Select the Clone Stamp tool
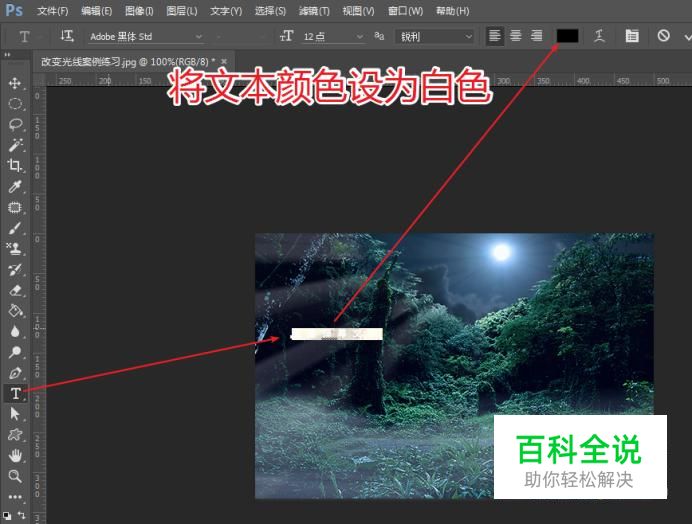This screenshot has width=692, height=524. coord(15,249)
